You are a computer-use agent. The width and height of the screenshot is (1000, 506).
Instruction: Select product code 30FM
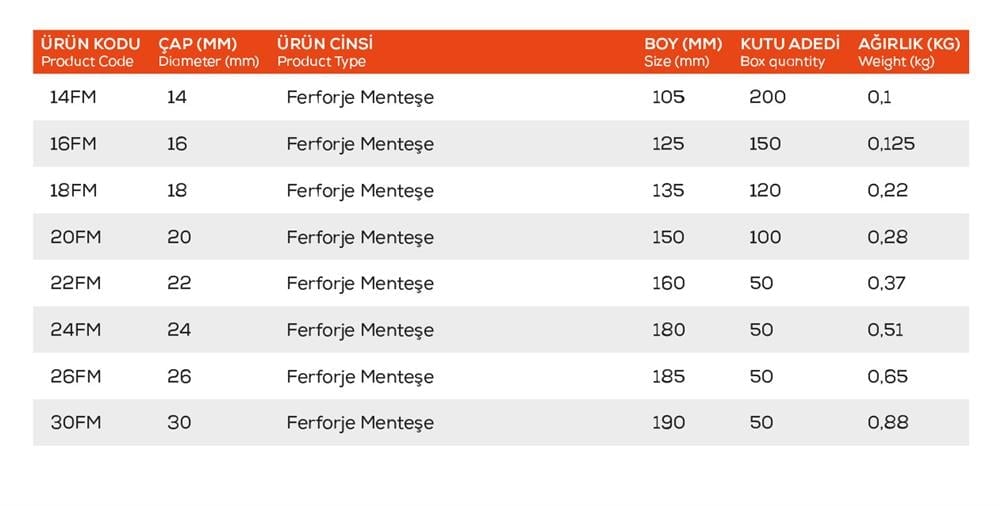[75, 422]
